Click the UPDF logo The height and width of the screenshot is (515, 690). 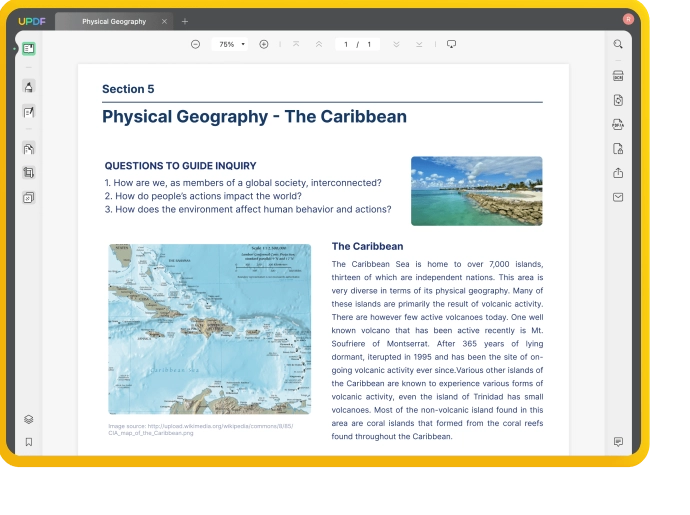coord(32,21)
